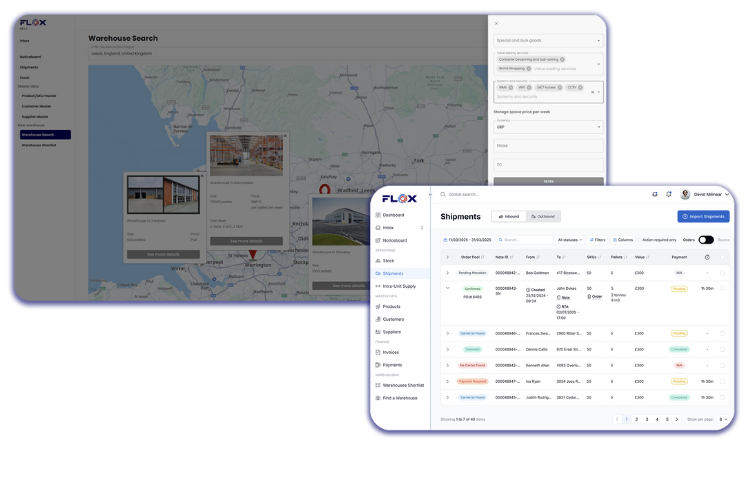This screenshot has width=750, height=500.
Task: See more details for Liverpool warehouse
Action: coord(163,255)
